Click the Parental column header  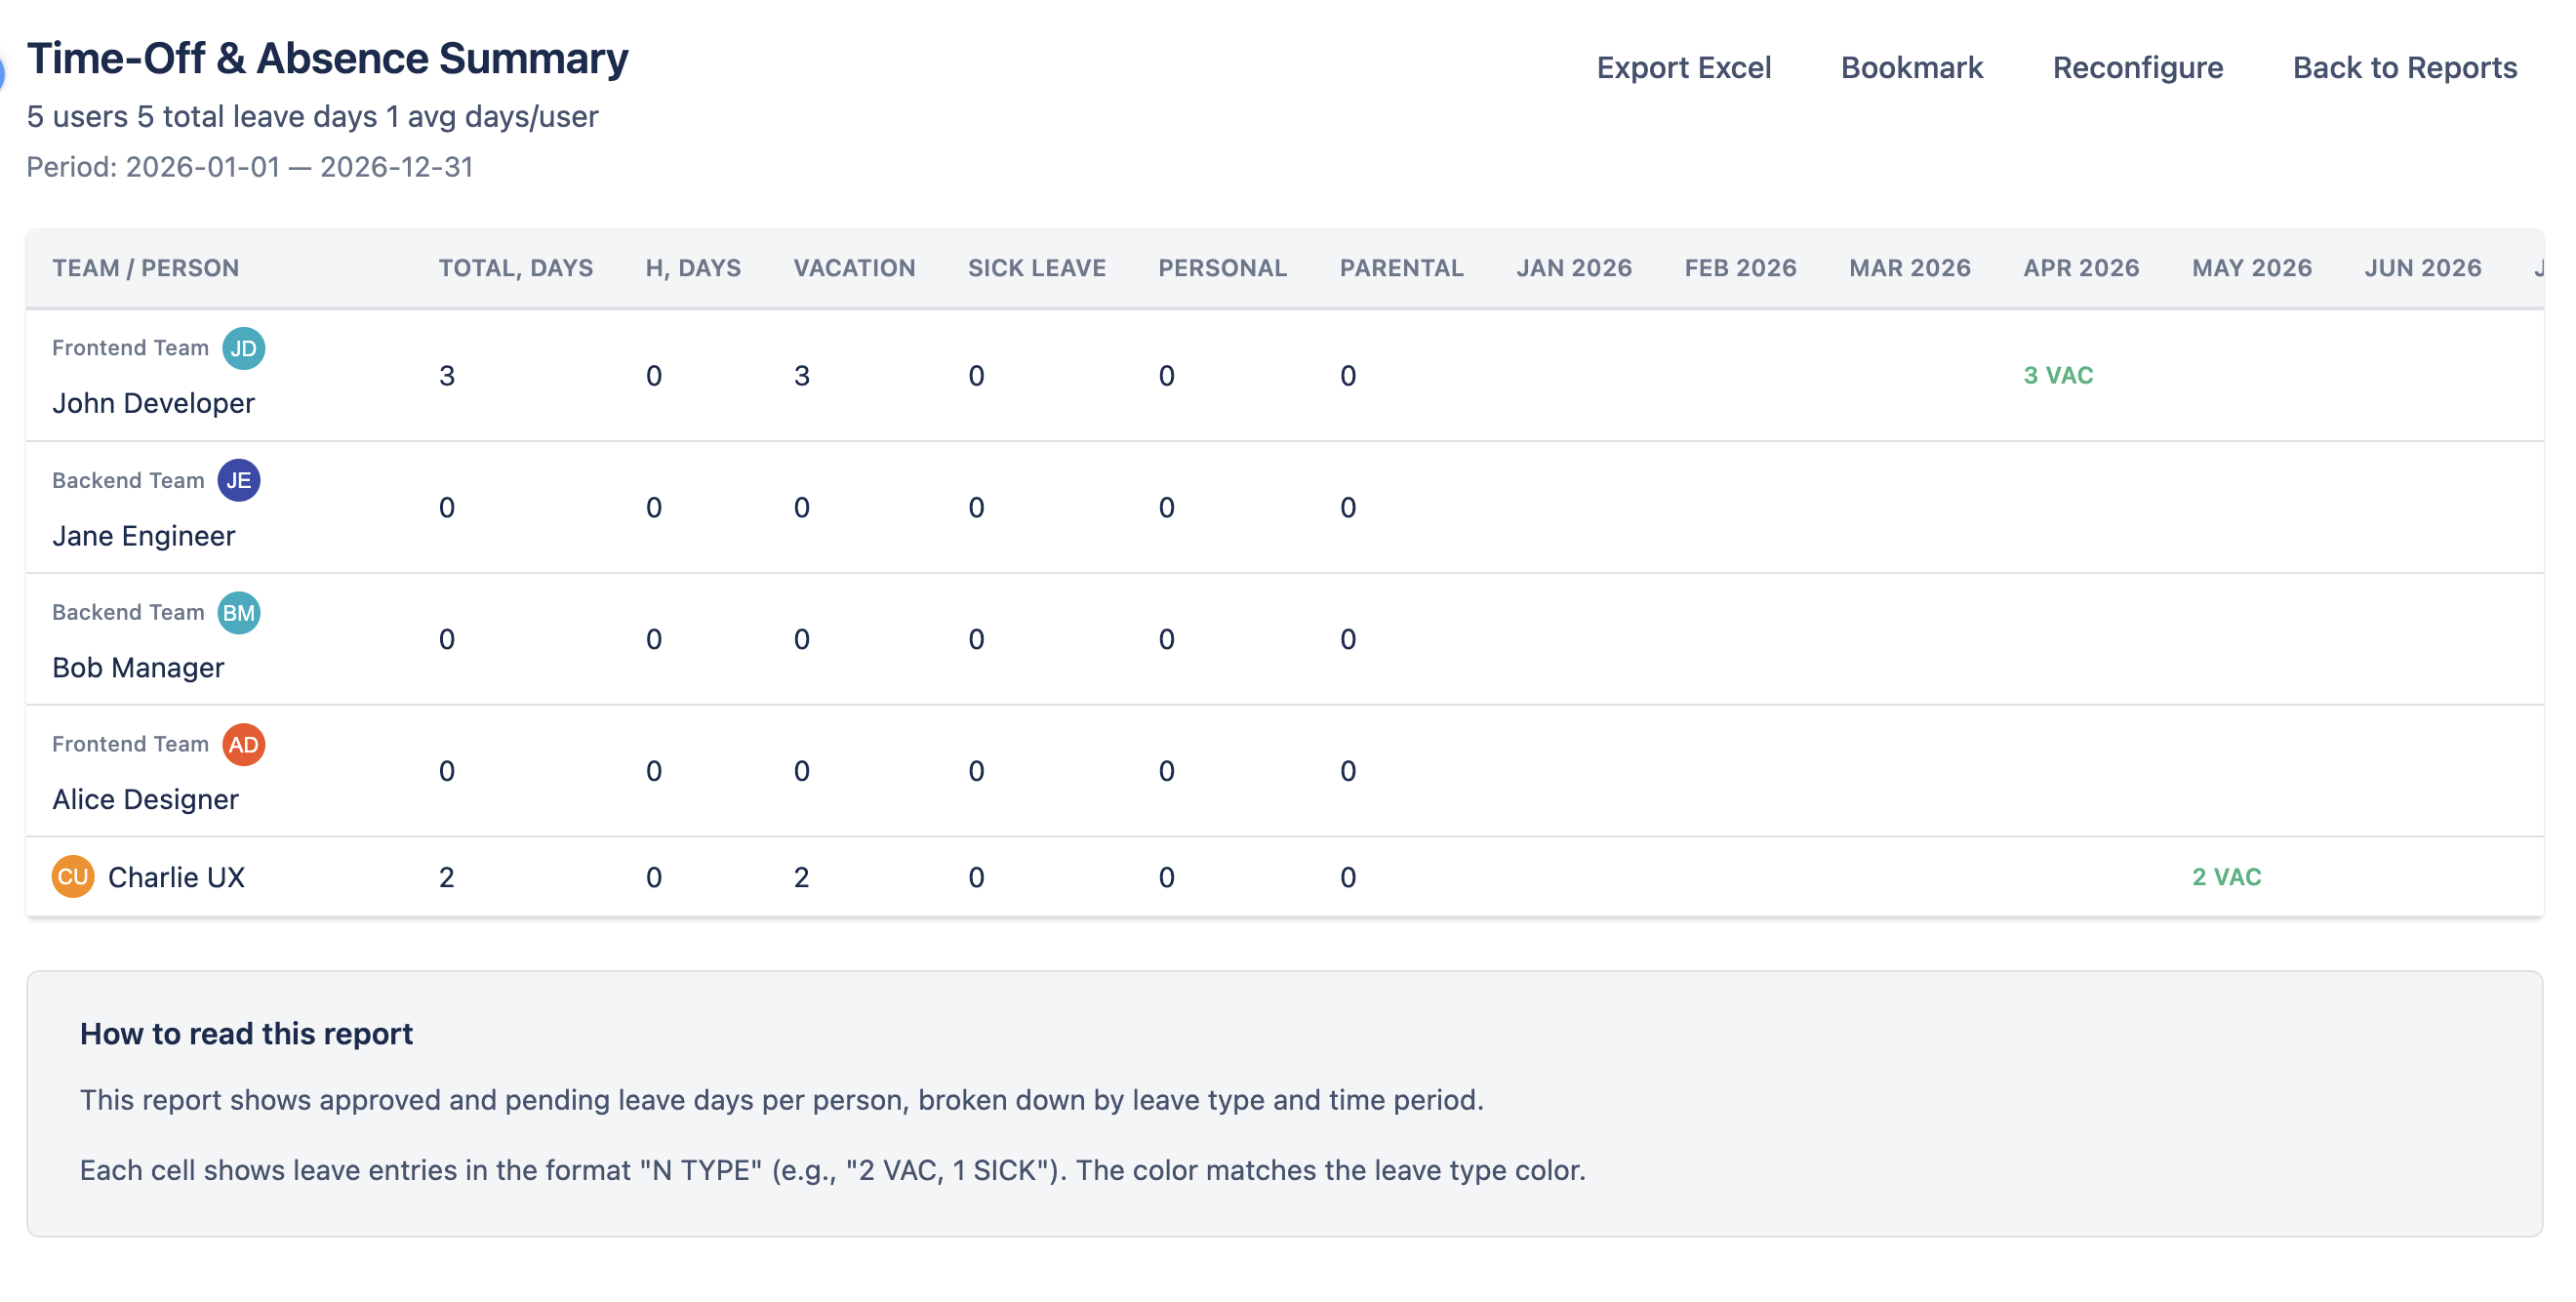1401,268
